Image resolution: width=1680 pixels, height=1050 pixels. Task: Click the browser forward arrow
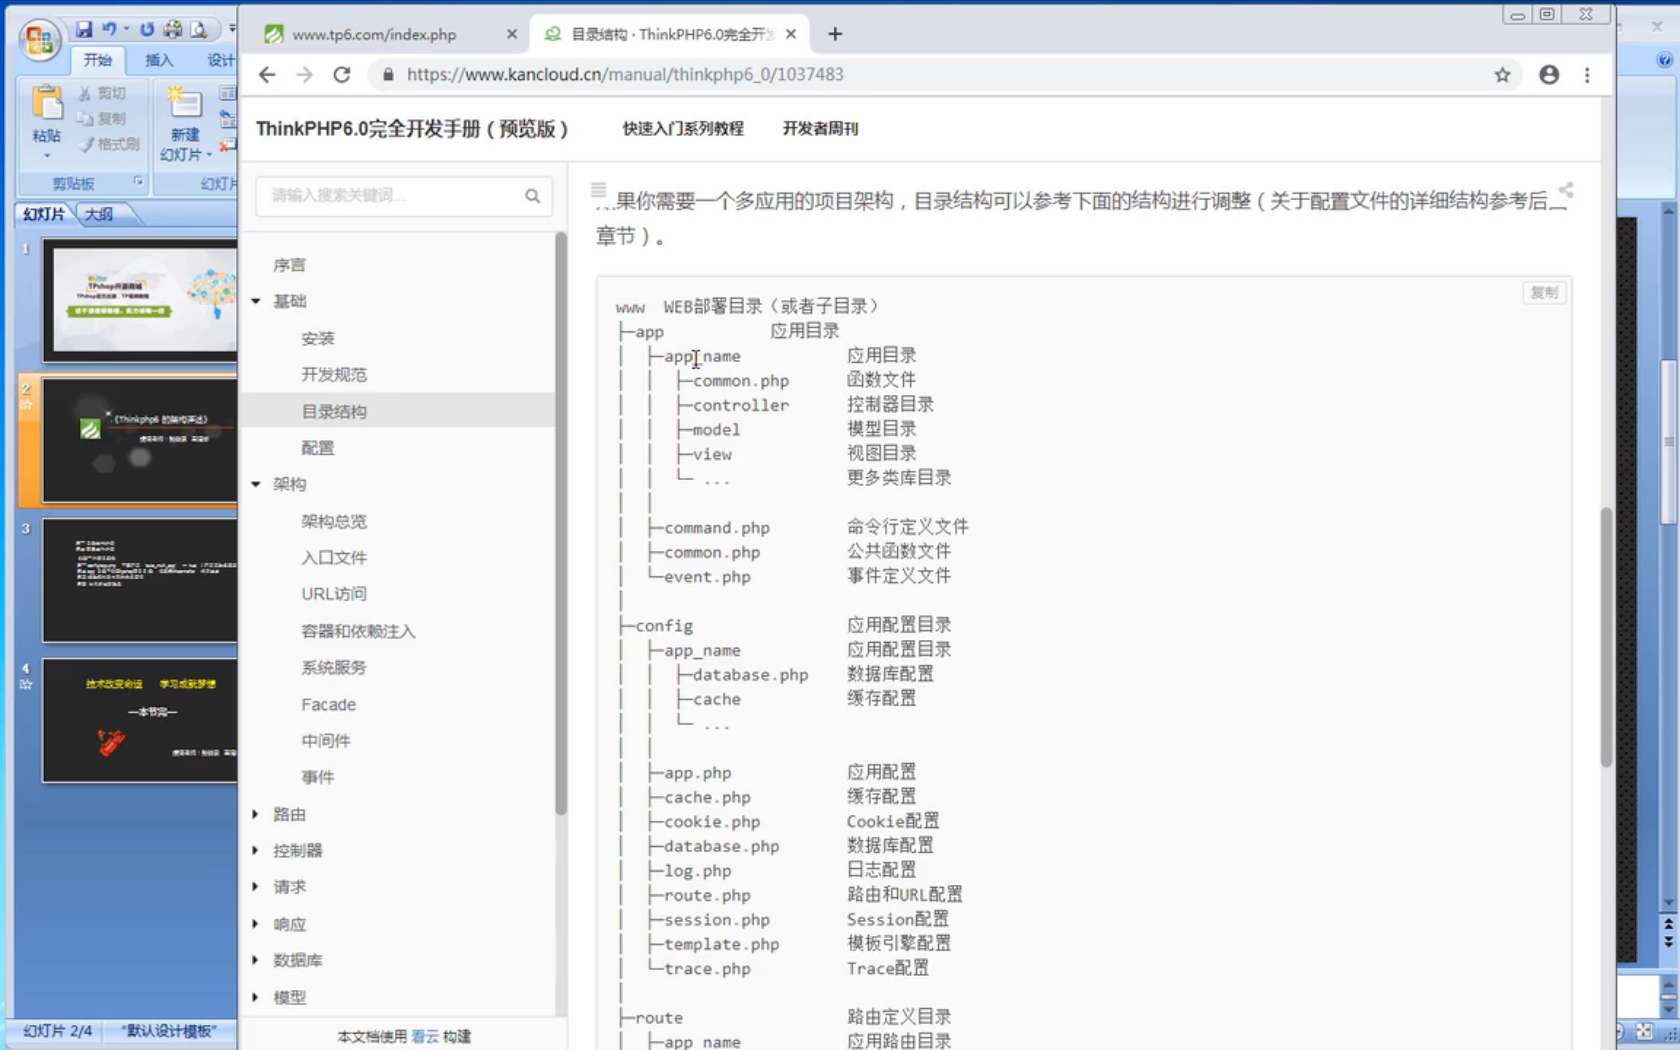(x=304, y=75)
